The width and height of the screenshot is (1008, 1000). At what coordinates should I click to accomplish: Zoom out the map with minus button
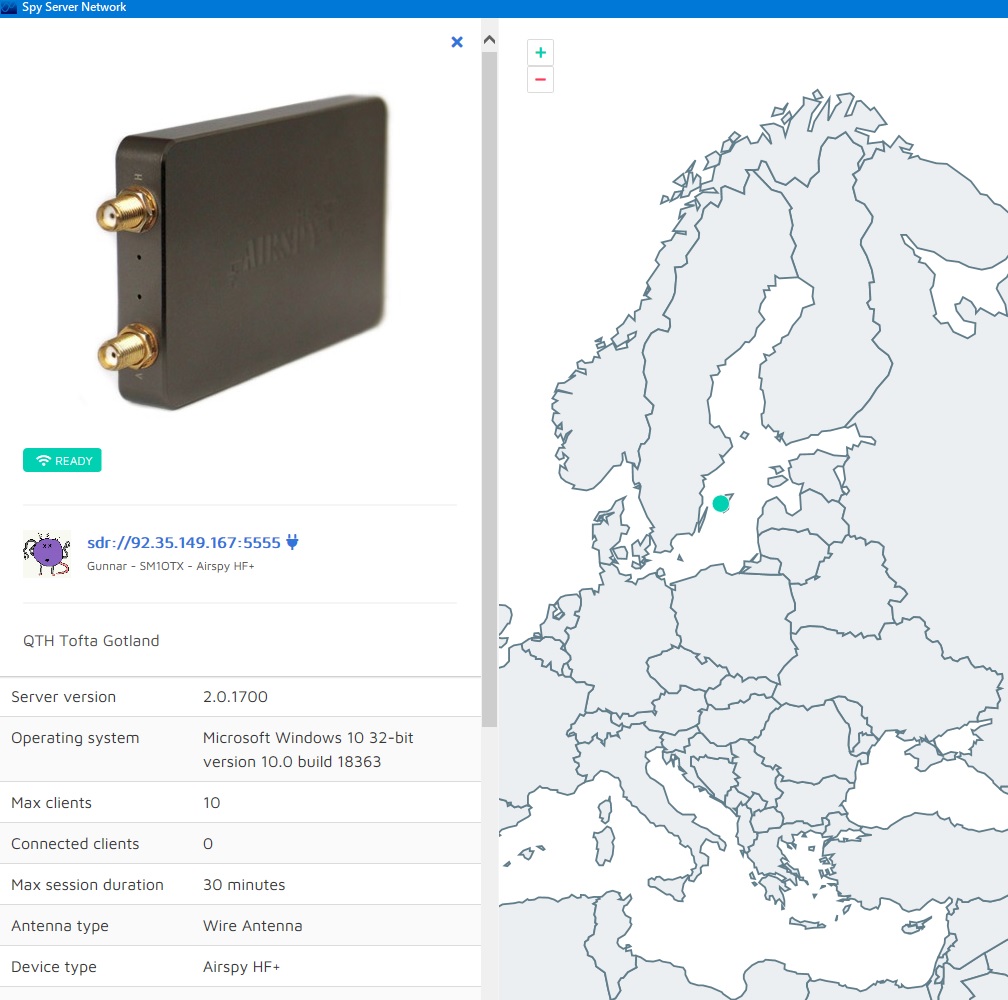pyautogui.click(x=540, y=80)
